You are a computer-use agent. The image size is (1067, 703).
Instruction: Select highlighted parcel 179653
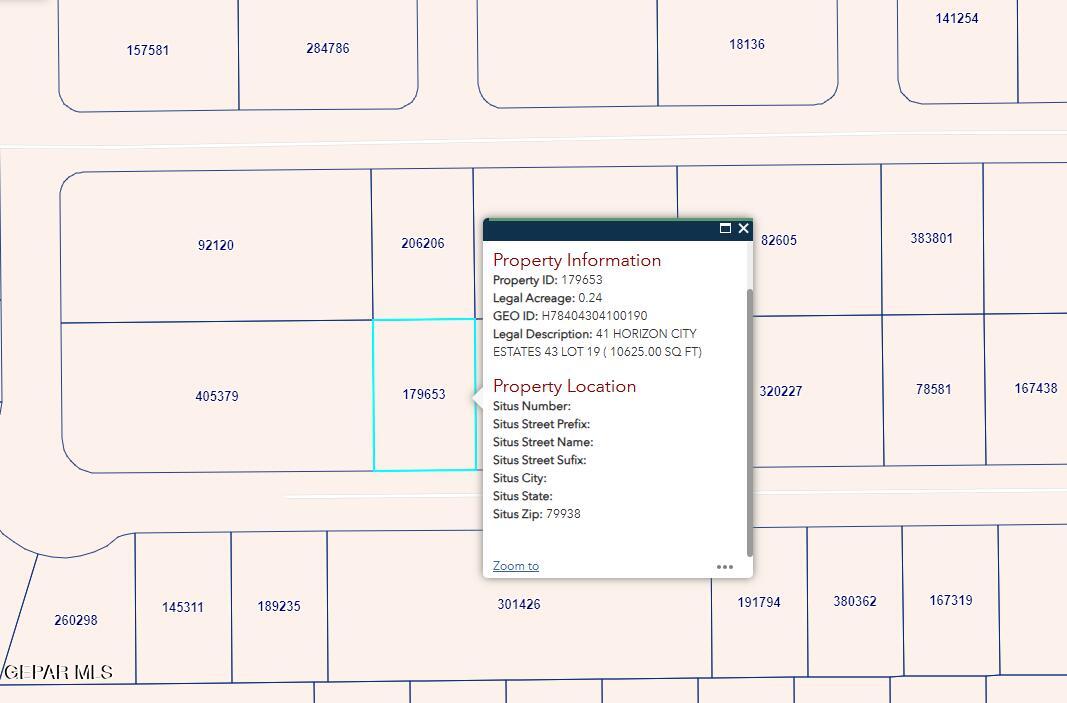tap(424, 394)
